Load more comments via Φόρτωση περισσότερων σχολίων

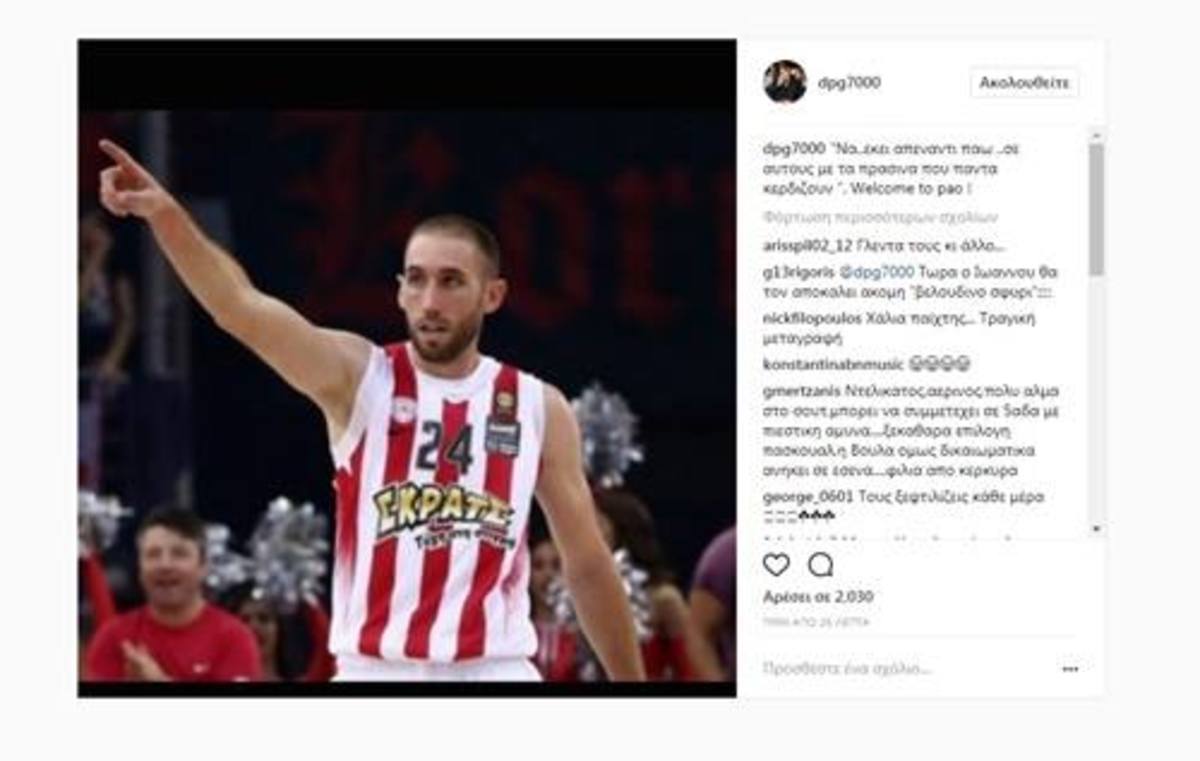click(x=880, y=217)
